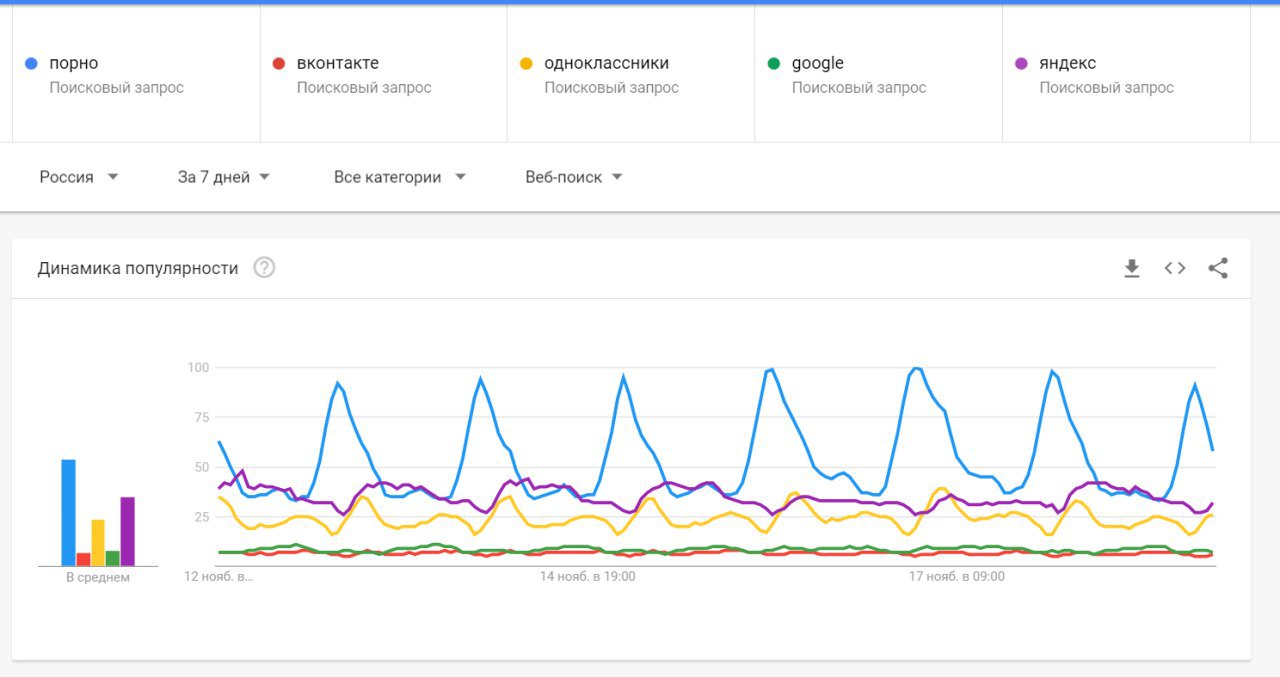Open help tooltip next to Динамика популярности
This screenshot has height=677, width=1280.
tap(264, 268)
